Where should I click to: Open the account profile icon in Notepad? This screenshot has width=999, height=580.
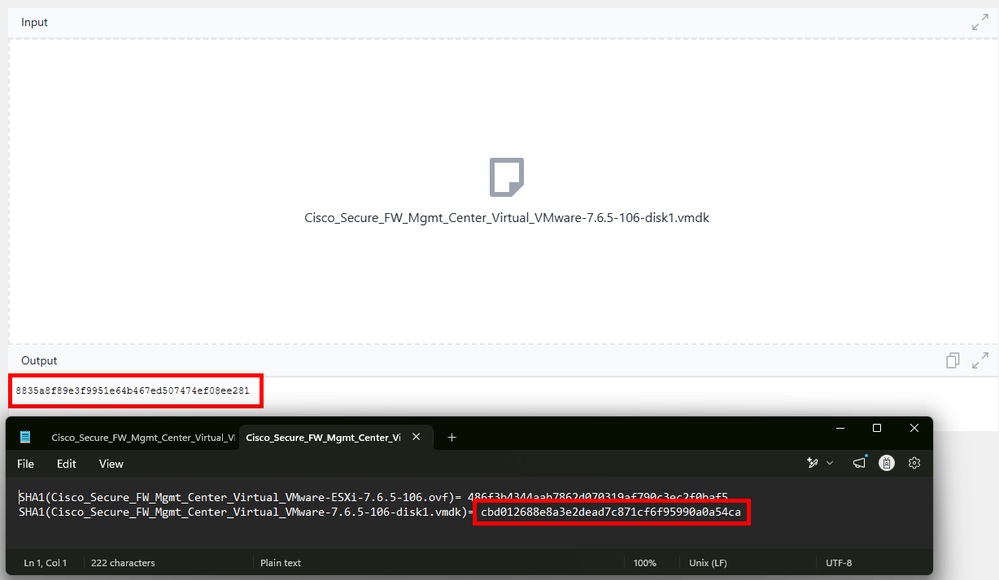(x=886, y=463)
